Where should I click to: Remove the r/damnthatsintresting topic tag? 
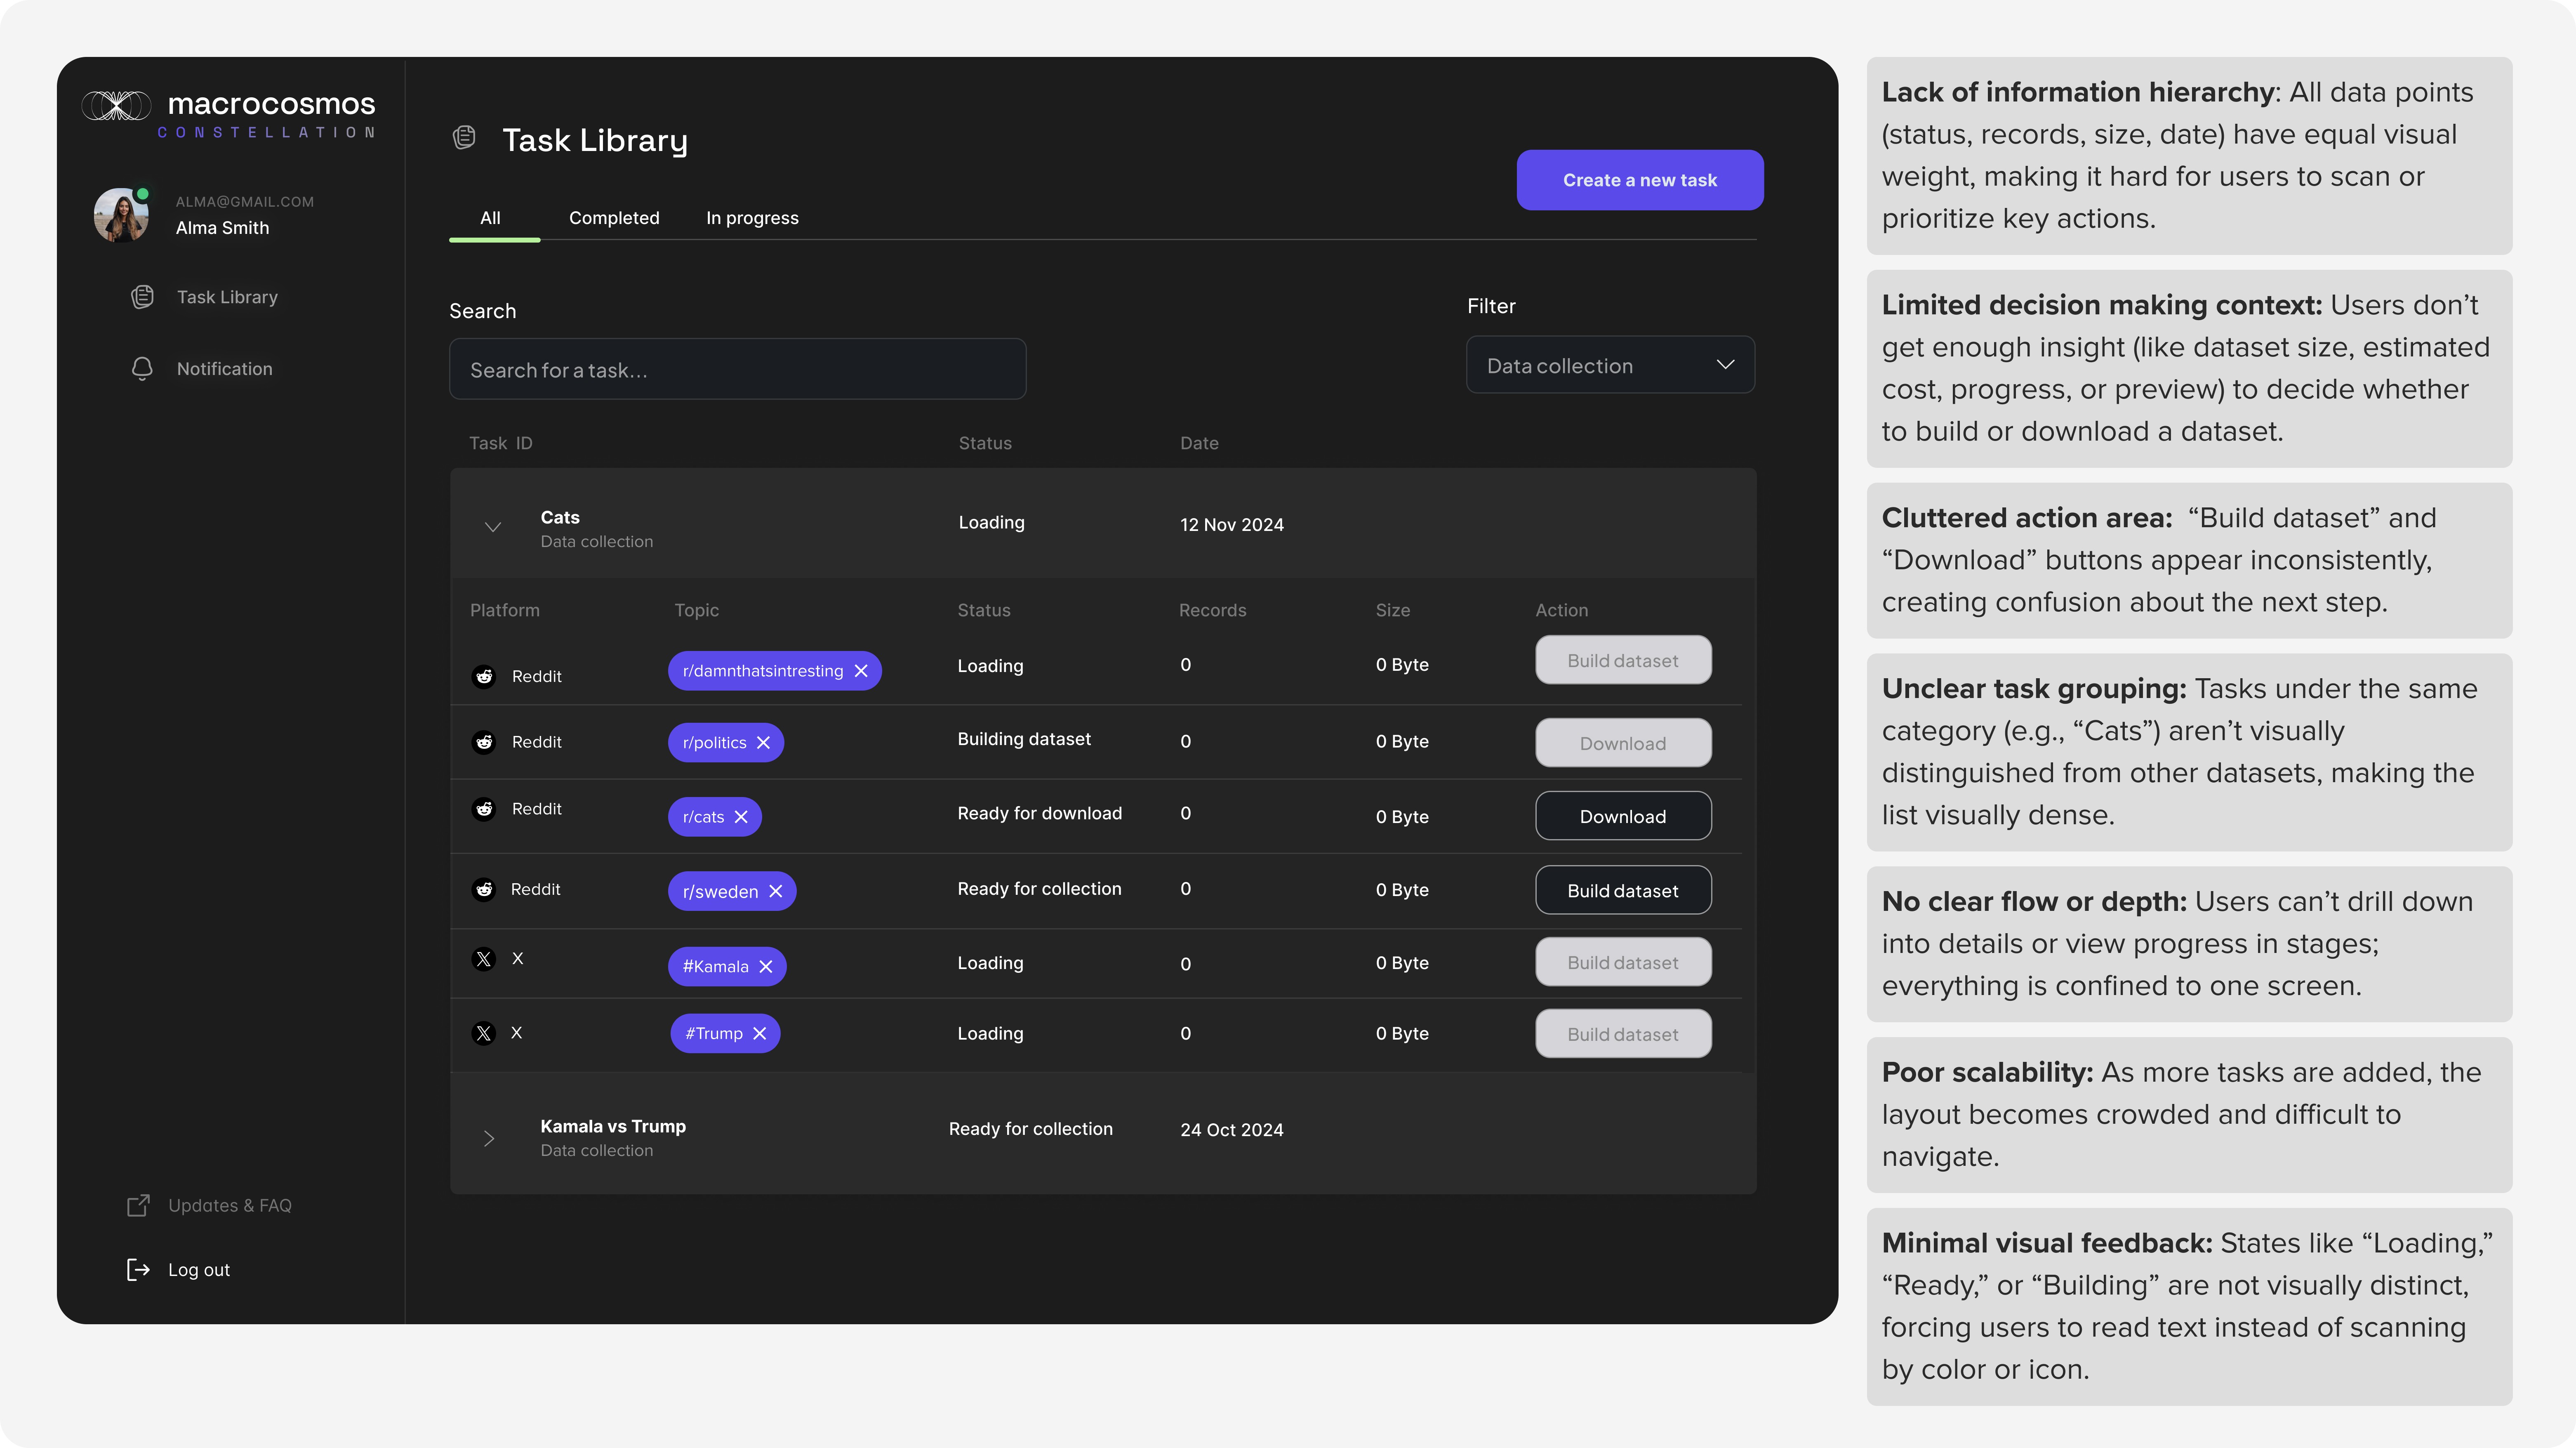tap(861, 671)
